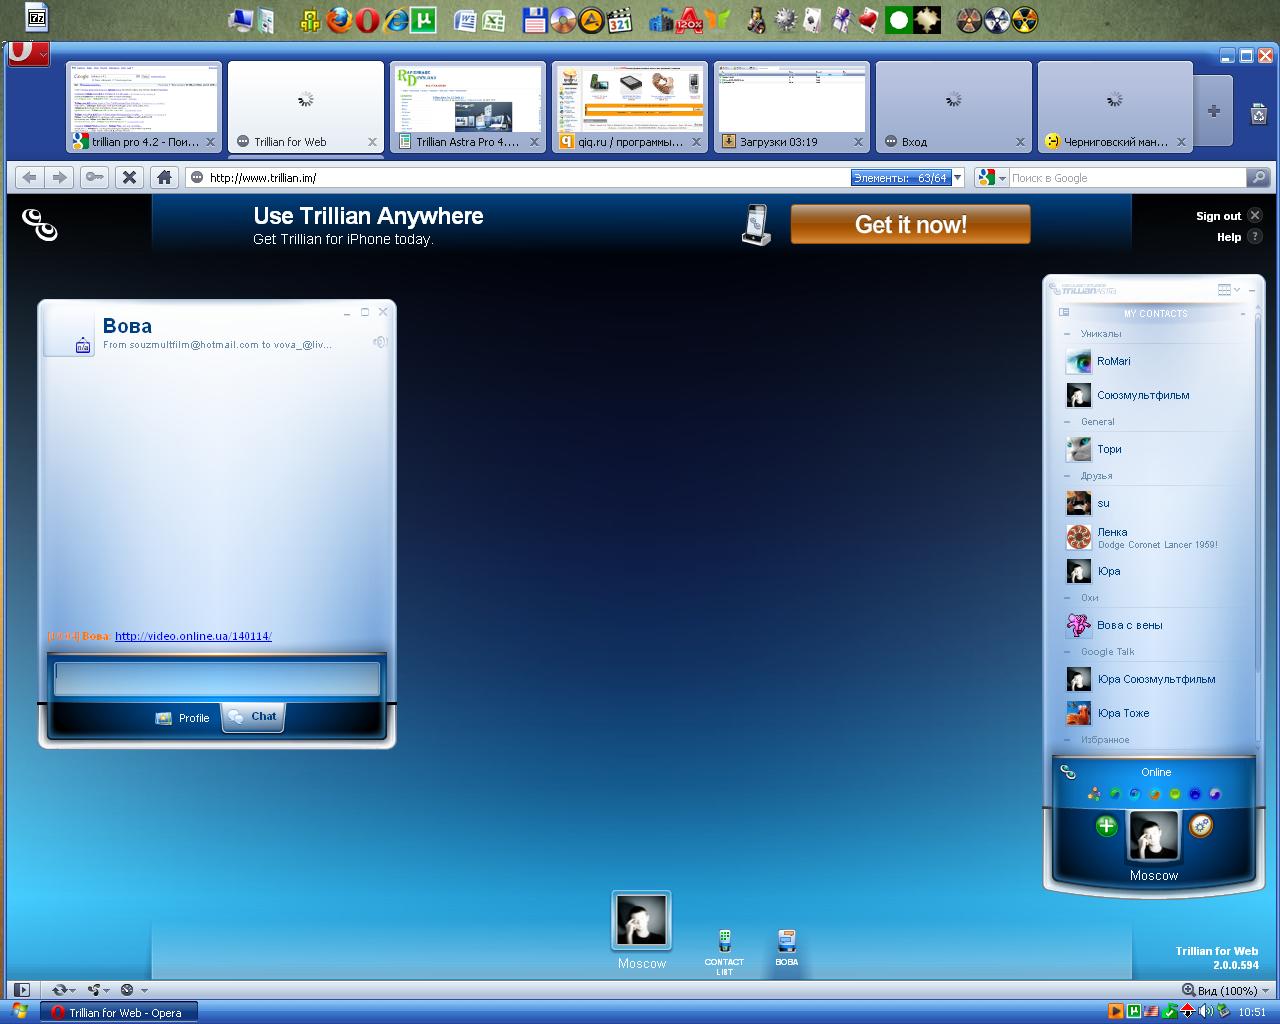Launch Media Player Classic 321 icon
This screenshot has height=1024, width=1280.
[620, 19]
